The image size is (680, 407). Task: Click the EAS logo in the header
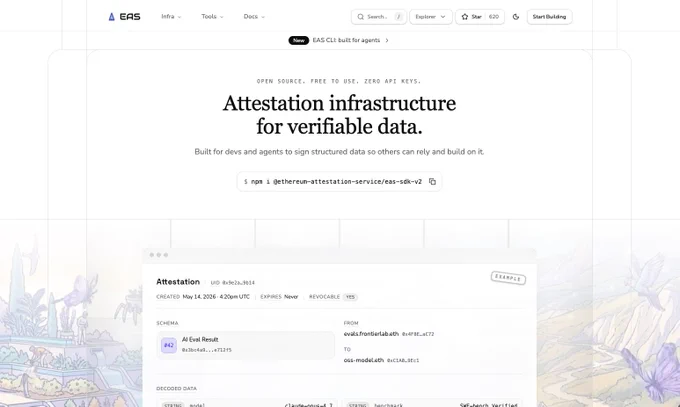point(124,17)
